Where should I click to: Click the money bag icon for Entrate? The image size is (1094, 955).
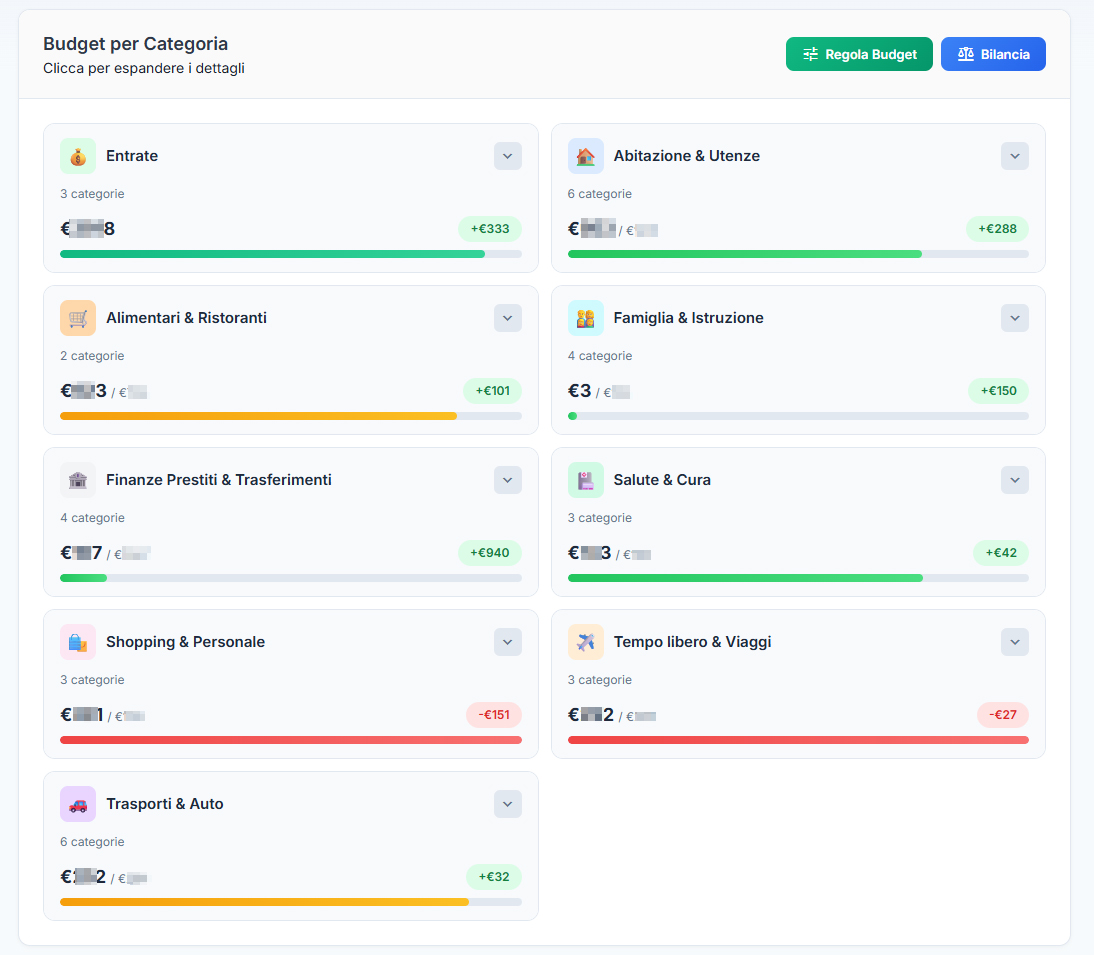click(78, 156)
